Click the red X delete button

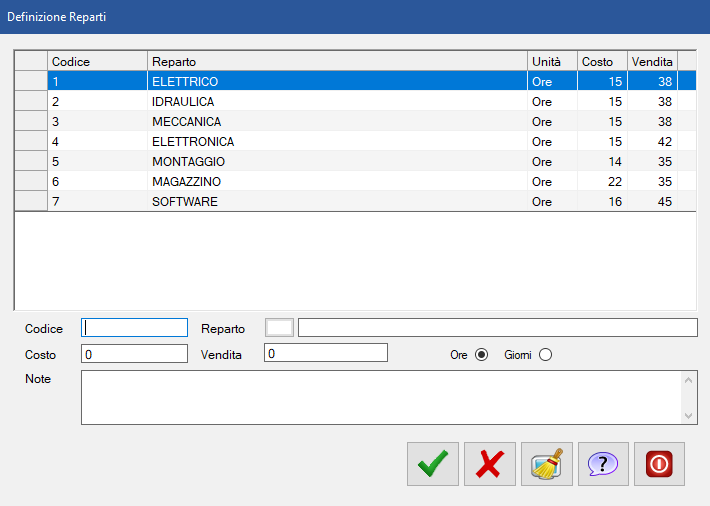click(x=490, y=464)
